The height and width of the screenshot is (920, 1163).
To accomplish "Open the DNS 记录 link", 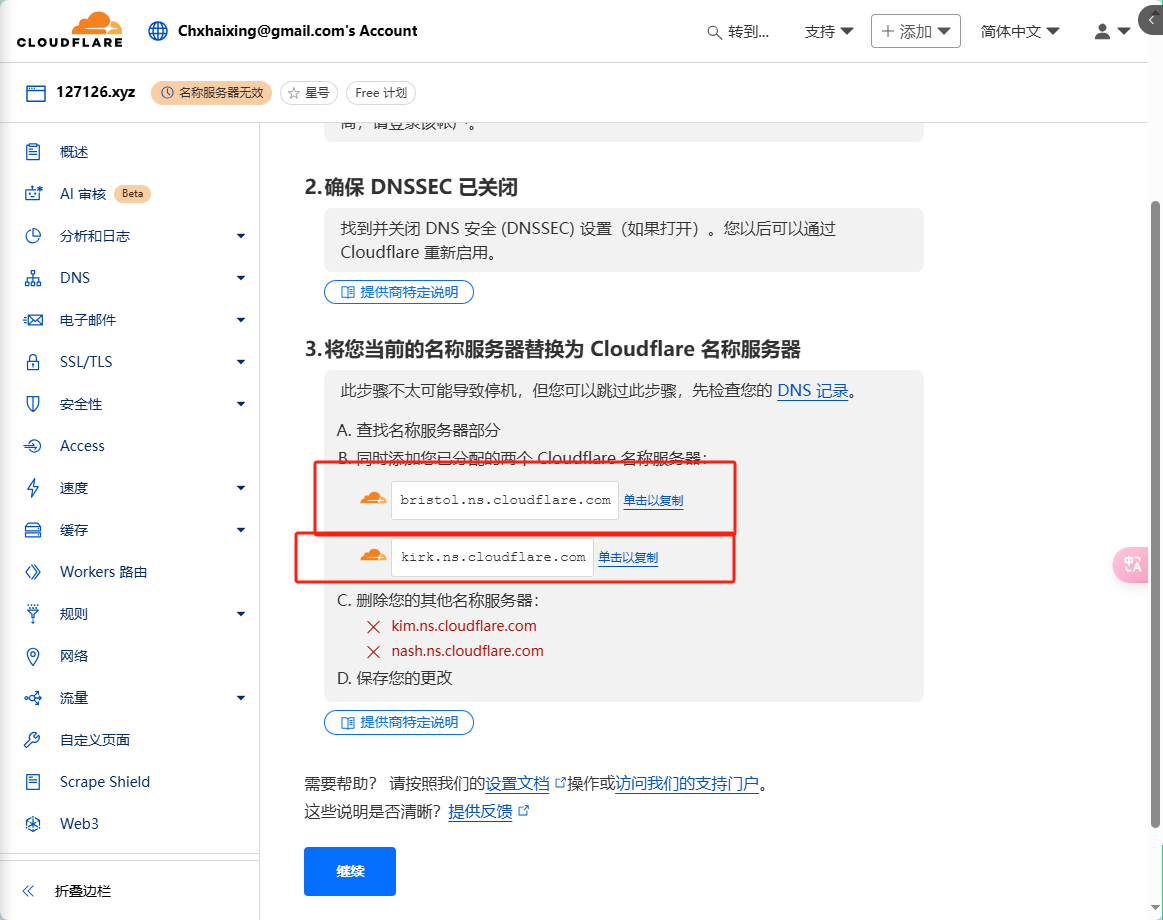I will (x=813, y=391).
